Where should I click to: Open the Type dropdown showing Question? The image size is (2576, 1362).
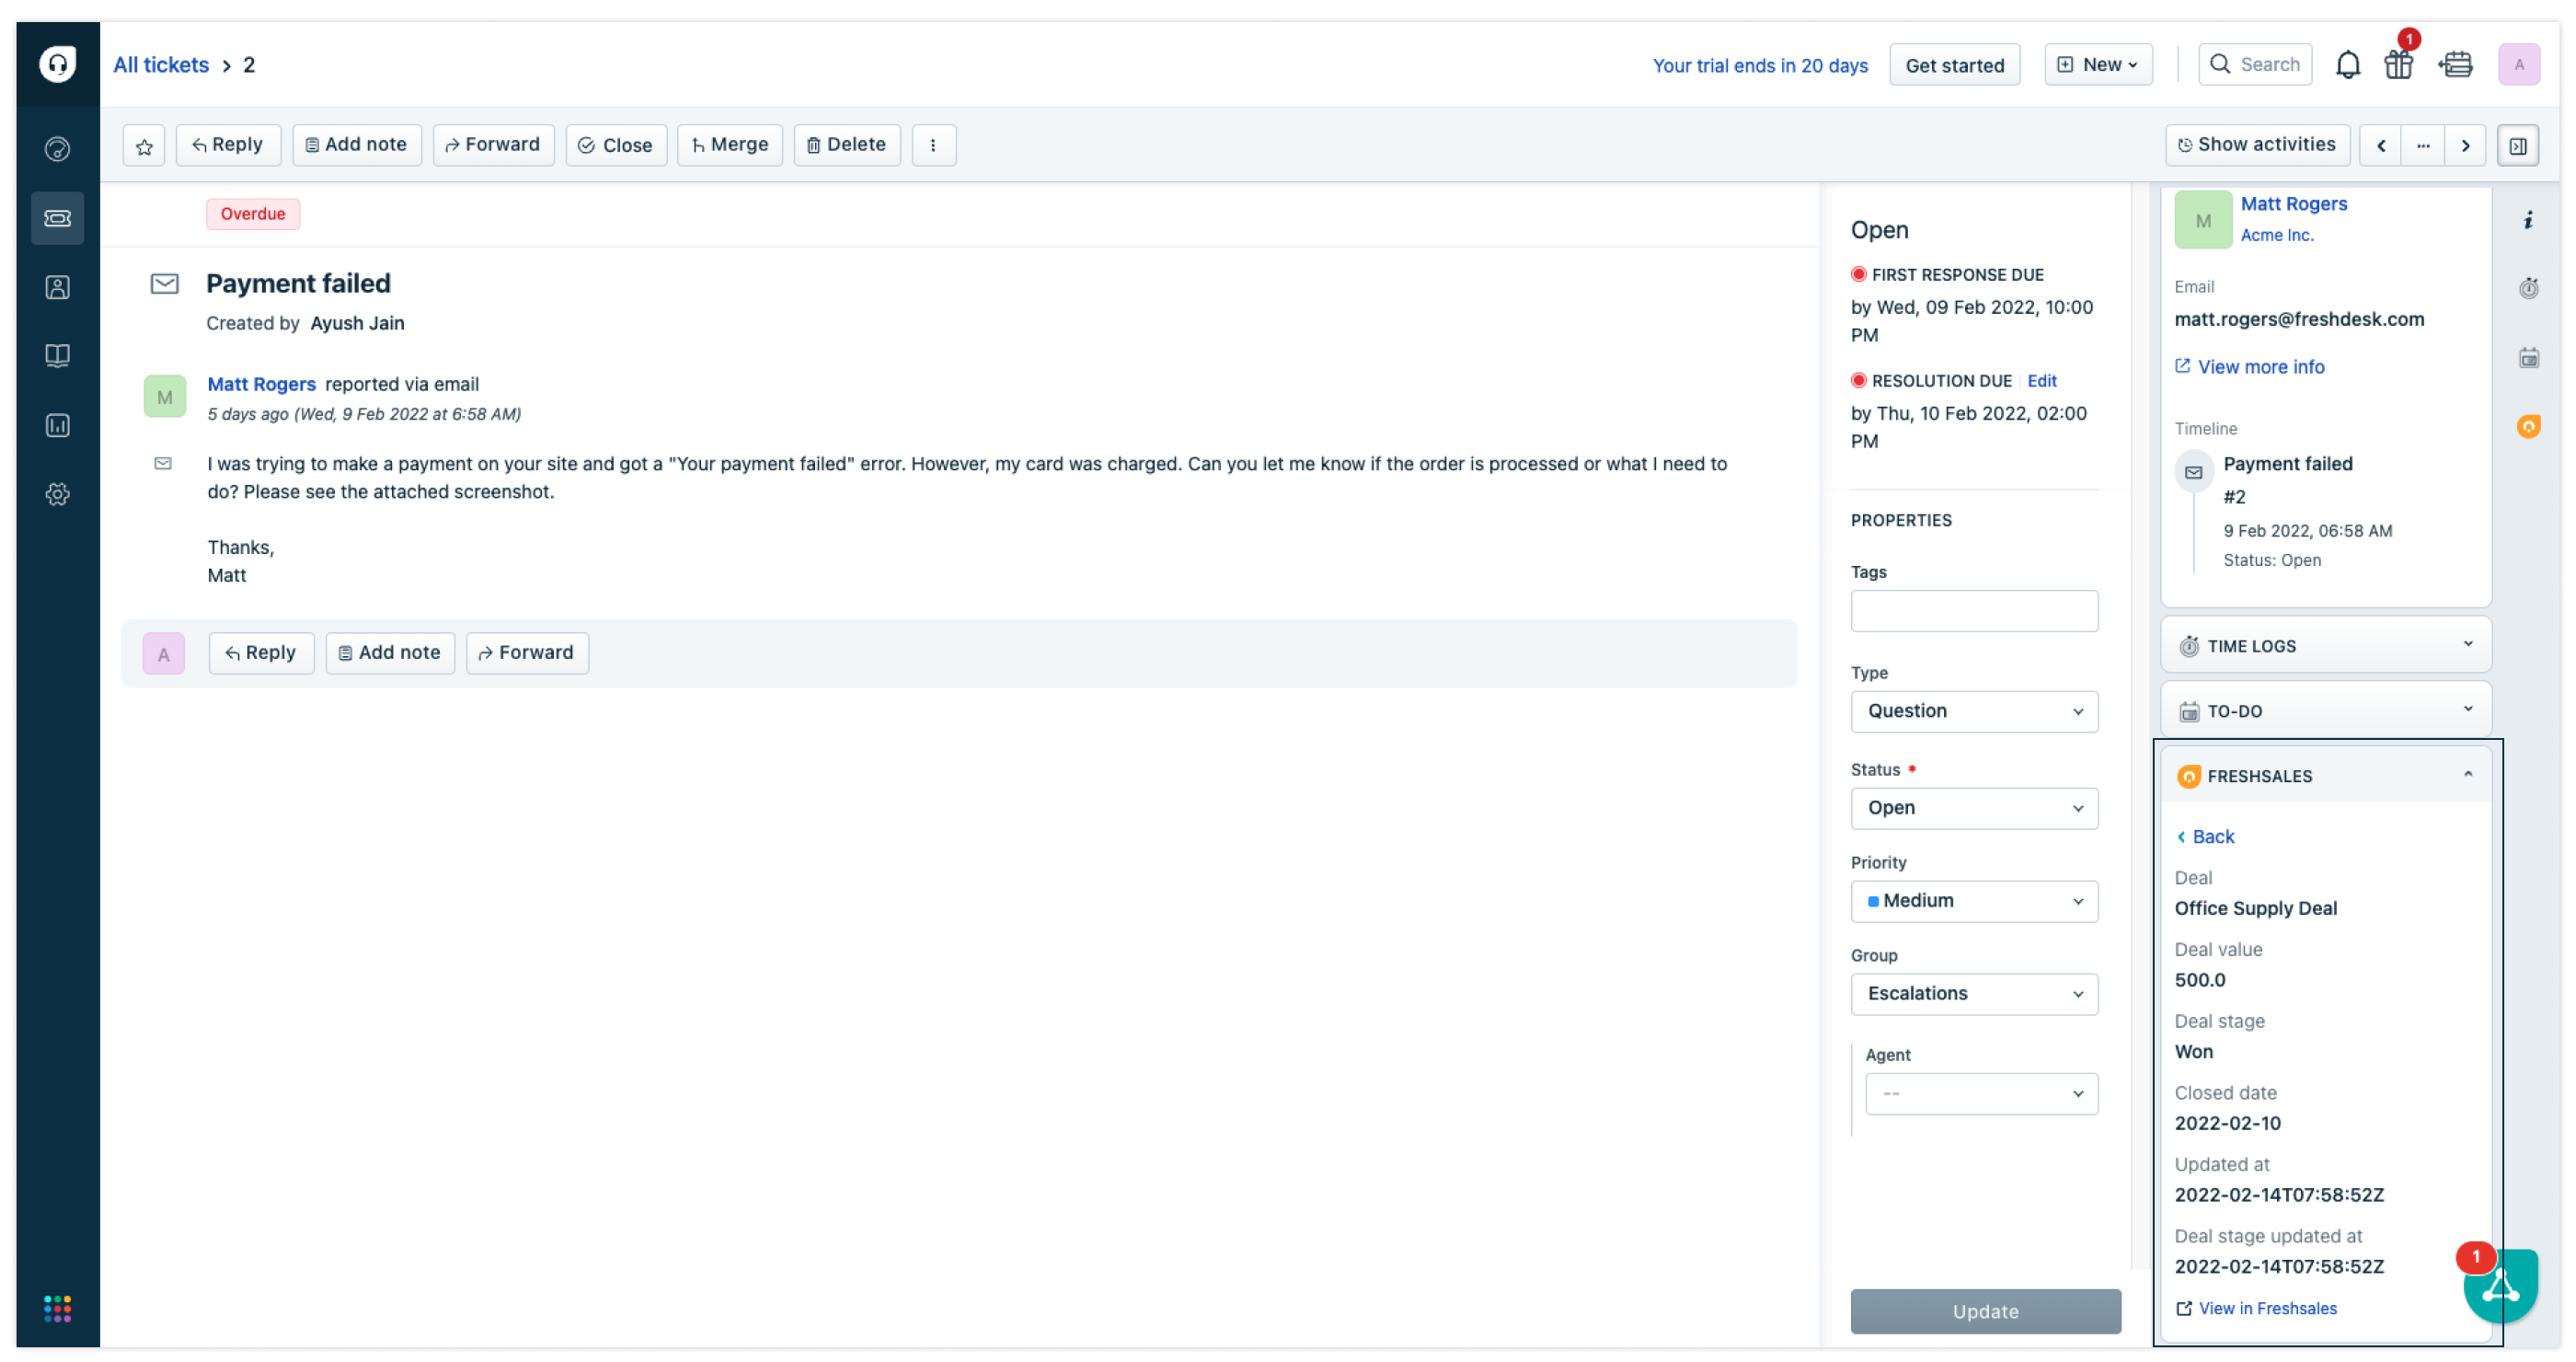(x=1973, y=711)
